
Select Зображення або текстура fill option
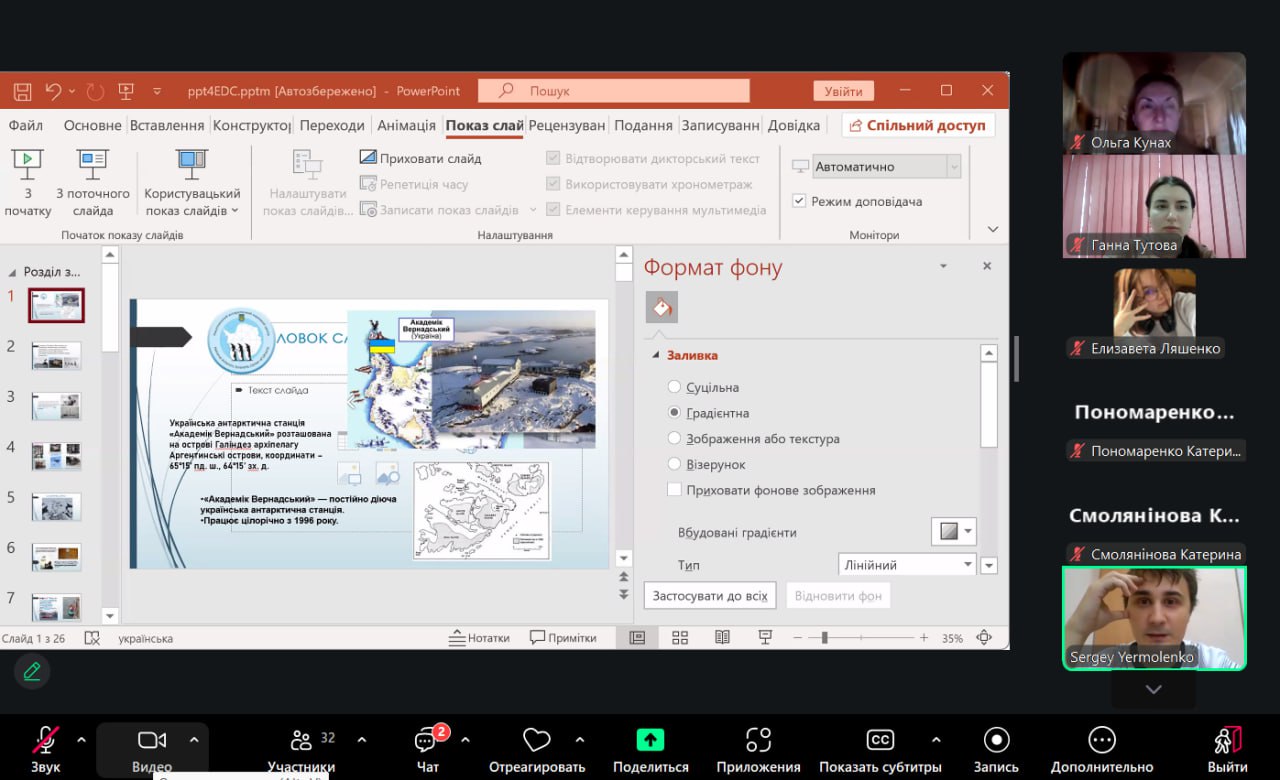[x=674, y=439]
